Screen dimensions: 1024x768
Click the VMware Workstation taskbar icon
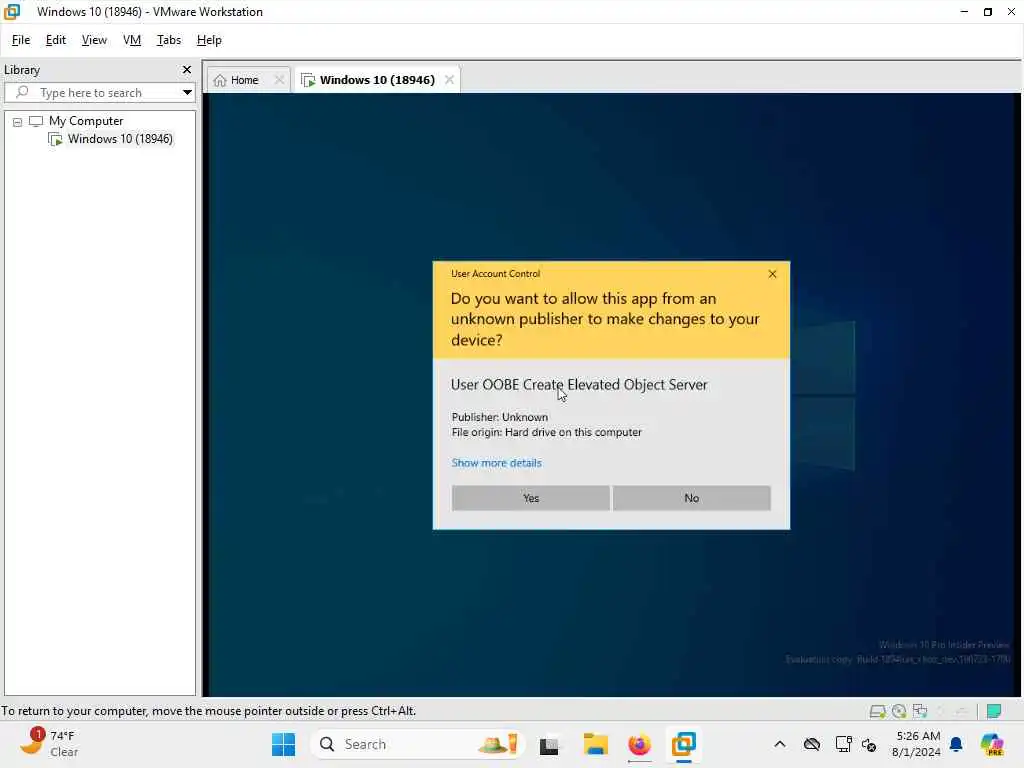coord(684,744)
